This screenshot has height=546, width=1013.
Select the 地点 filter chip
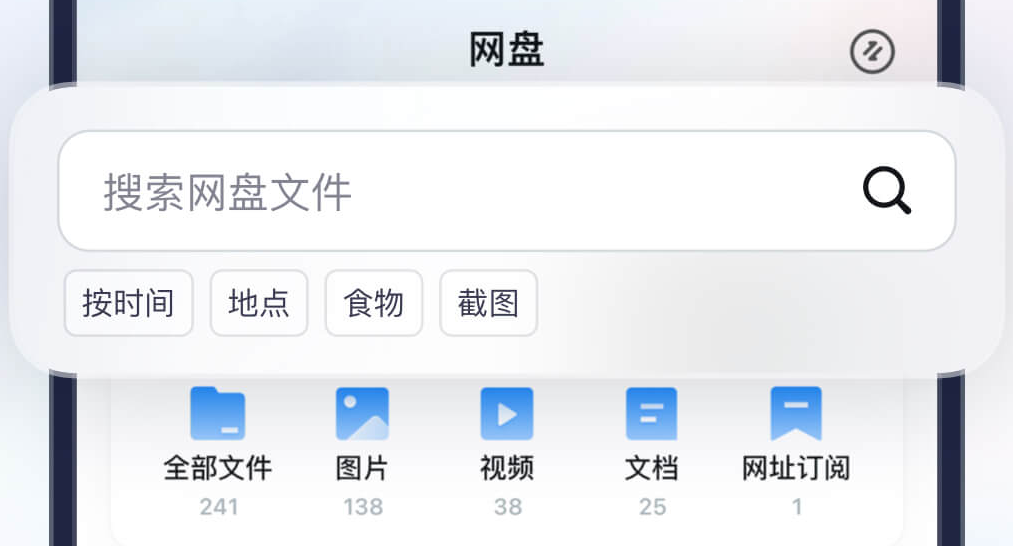coord(259,303)
